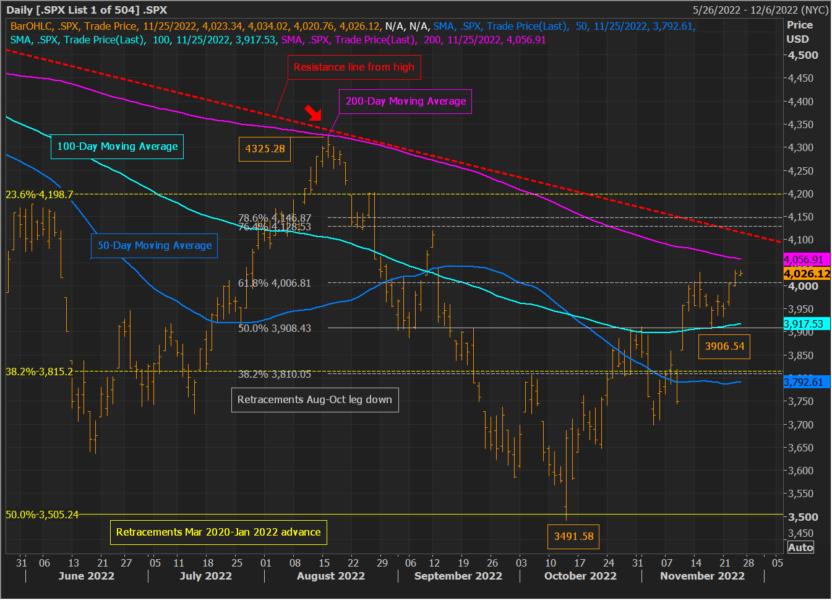832x600 pixels.
Task: Select the 3491.58 low price annotation
Action: pos(574,536)
